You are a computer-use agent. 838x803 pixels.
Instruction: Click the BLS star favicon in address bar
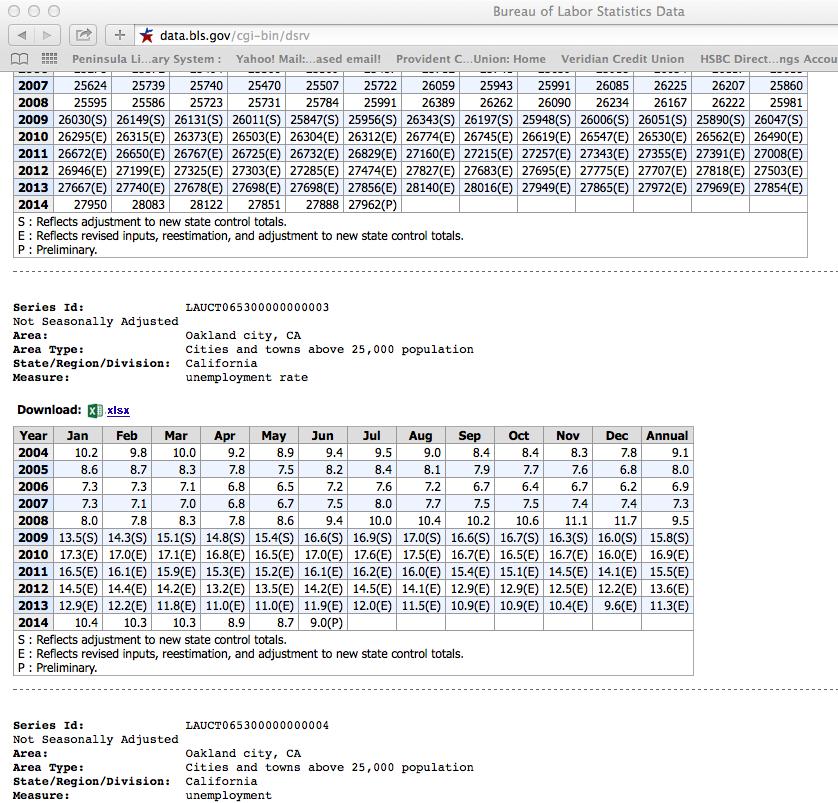(146, 36)
